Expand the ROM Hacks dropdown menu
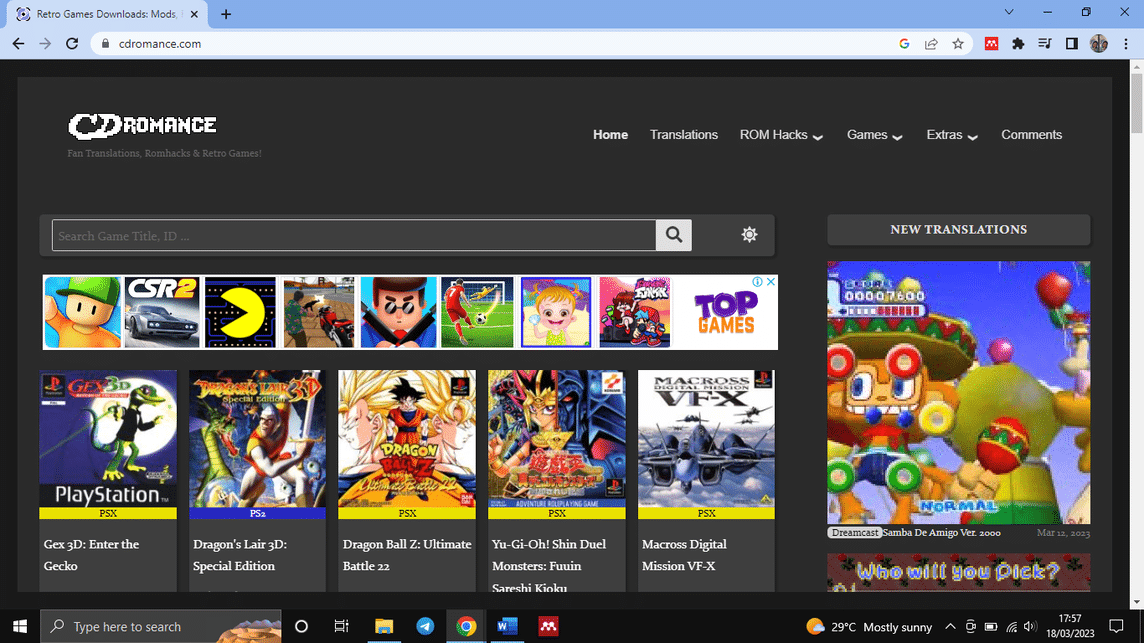The image size is (1144, 643). coord(781,135)
